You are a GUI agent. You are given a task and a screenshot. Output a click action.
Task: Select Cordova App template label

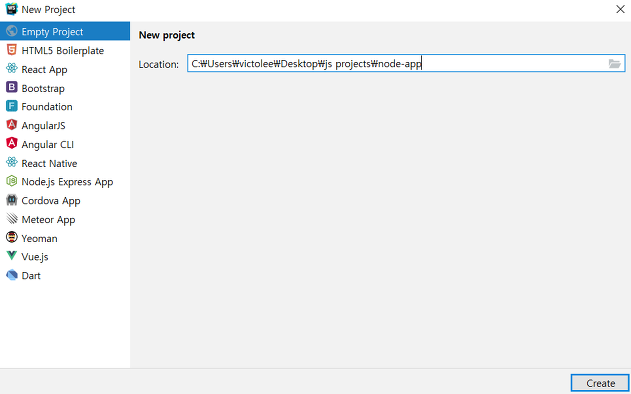click(x=51, y=201)
